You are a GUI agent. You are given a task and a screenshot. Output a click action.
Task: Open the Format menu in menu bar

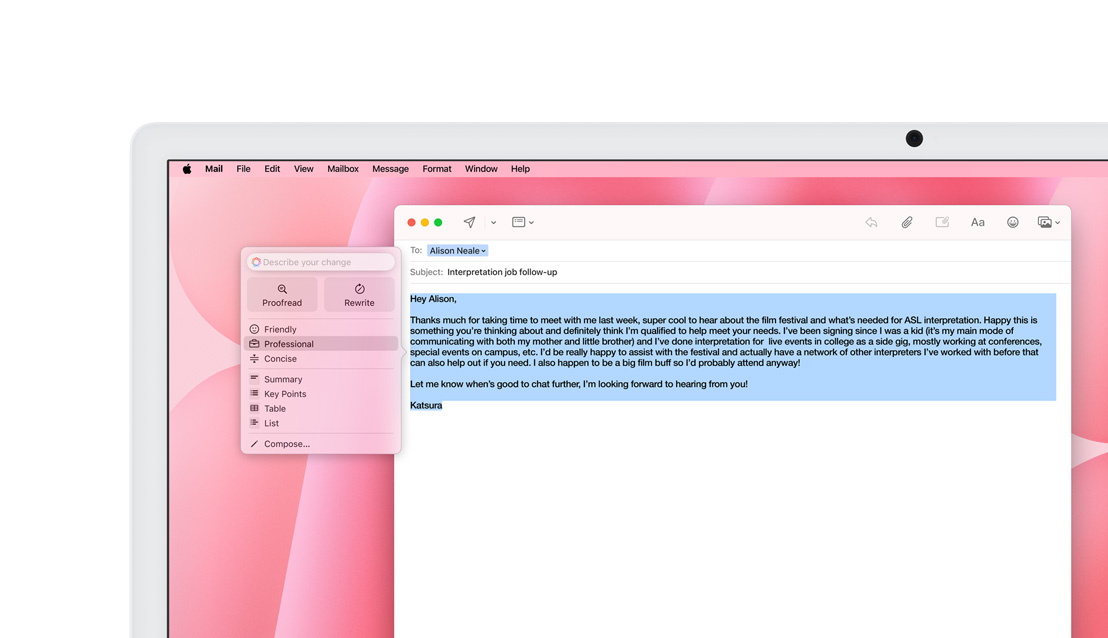coord(436,169)
